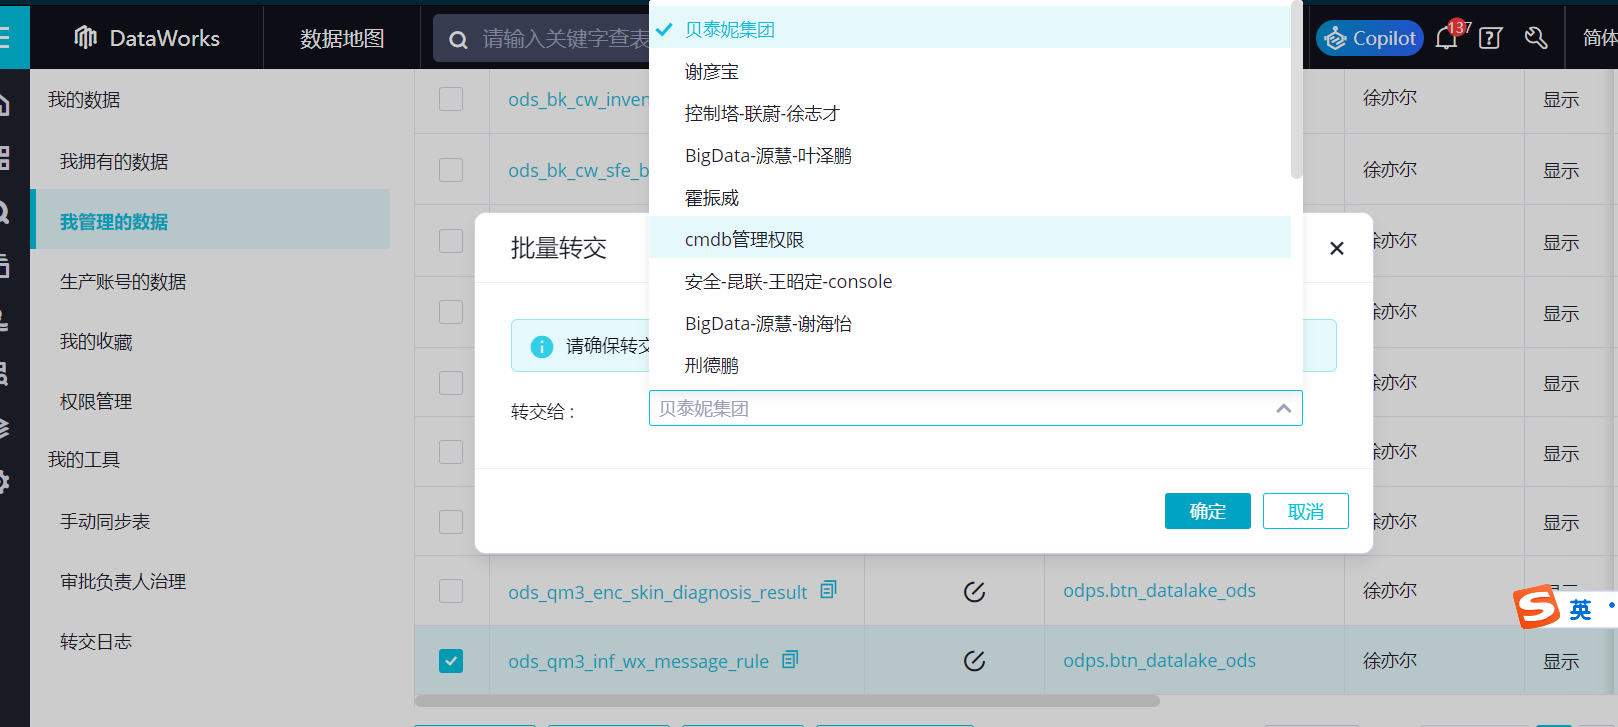Open the help question mark icon
The image size is (1618, 727).
[1491, 38]
